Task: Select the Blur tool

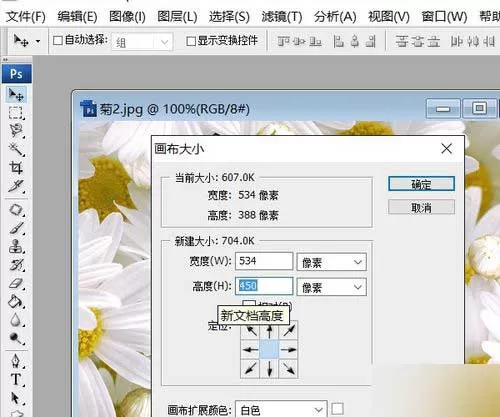Action: (16, 320)
